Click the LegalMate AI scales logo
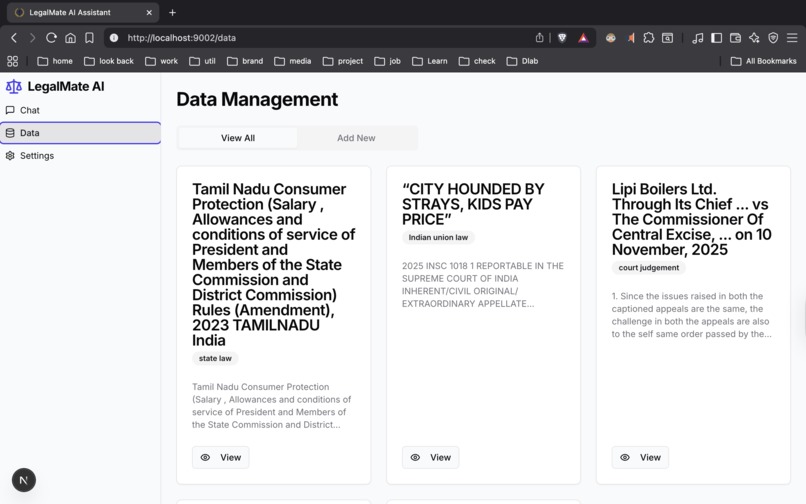Viewport: 806px width, 504px height. pos(13,86)
